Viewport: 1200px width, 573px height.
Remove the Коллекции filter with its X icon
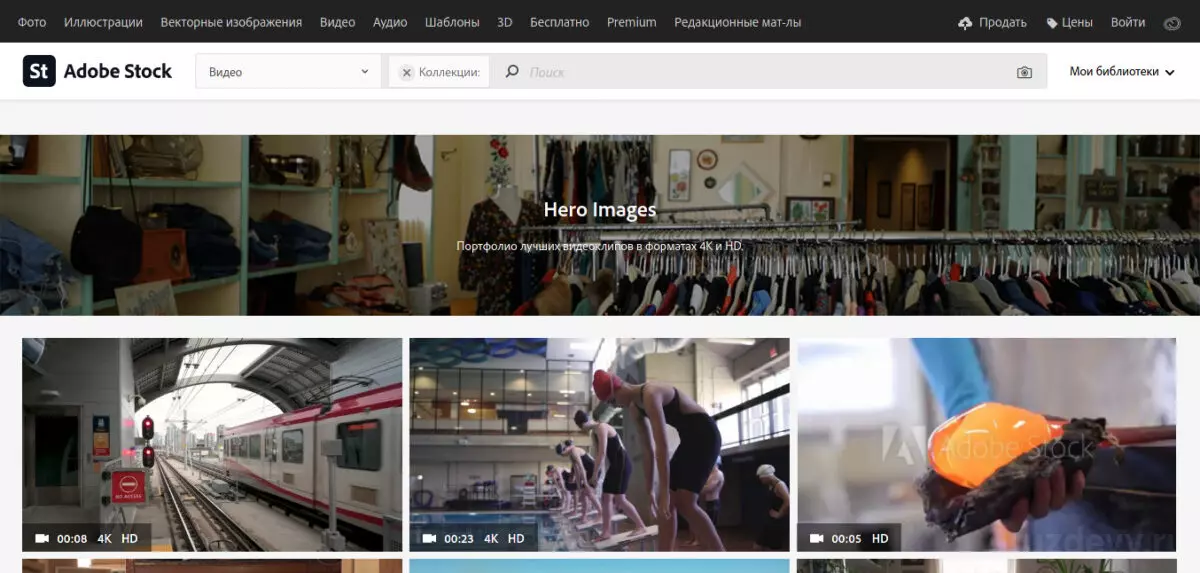406,72
